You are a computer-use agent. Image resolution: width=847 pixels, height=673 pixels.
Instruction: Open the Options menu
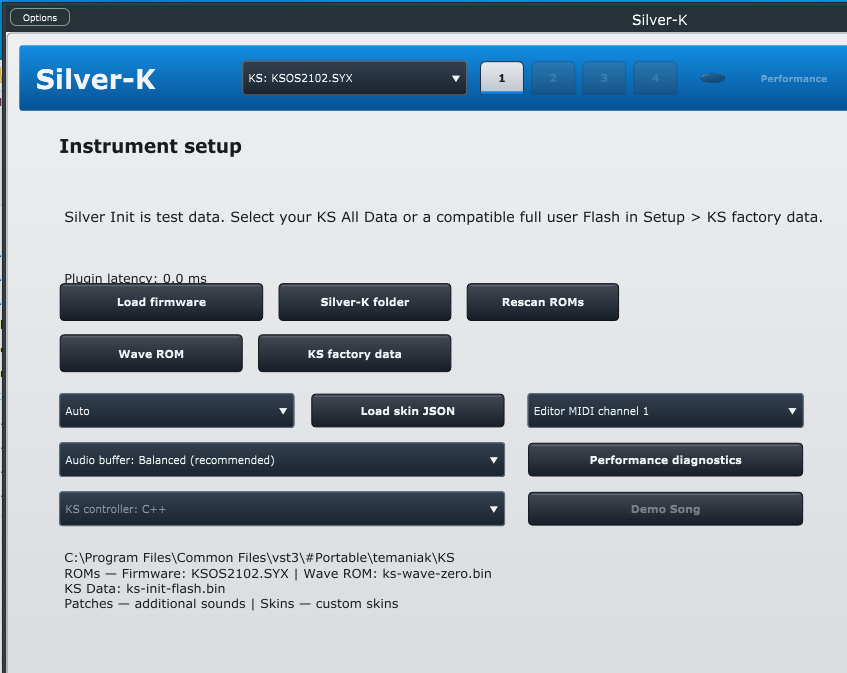click(40, 17)
